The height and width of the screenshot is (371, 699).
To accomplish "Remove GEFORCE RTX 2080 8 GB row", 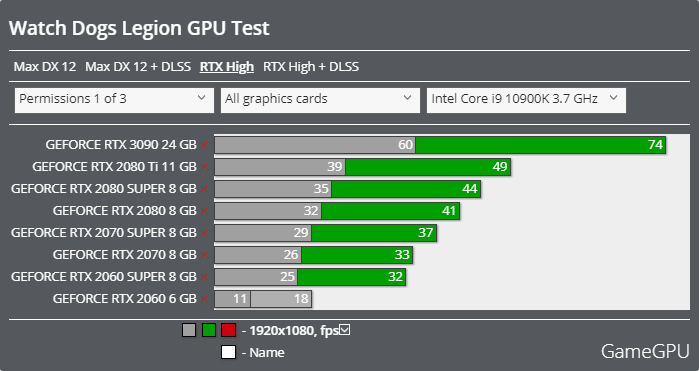I will point(204,211).
